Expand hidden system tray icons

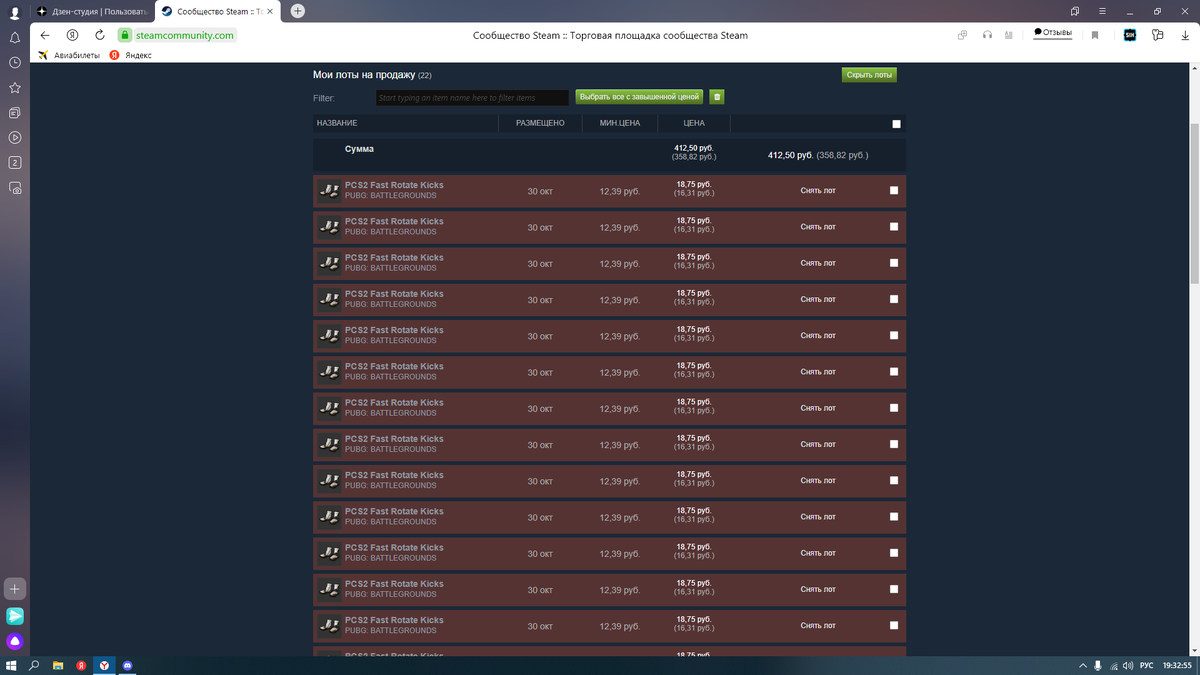[1083, 665]
